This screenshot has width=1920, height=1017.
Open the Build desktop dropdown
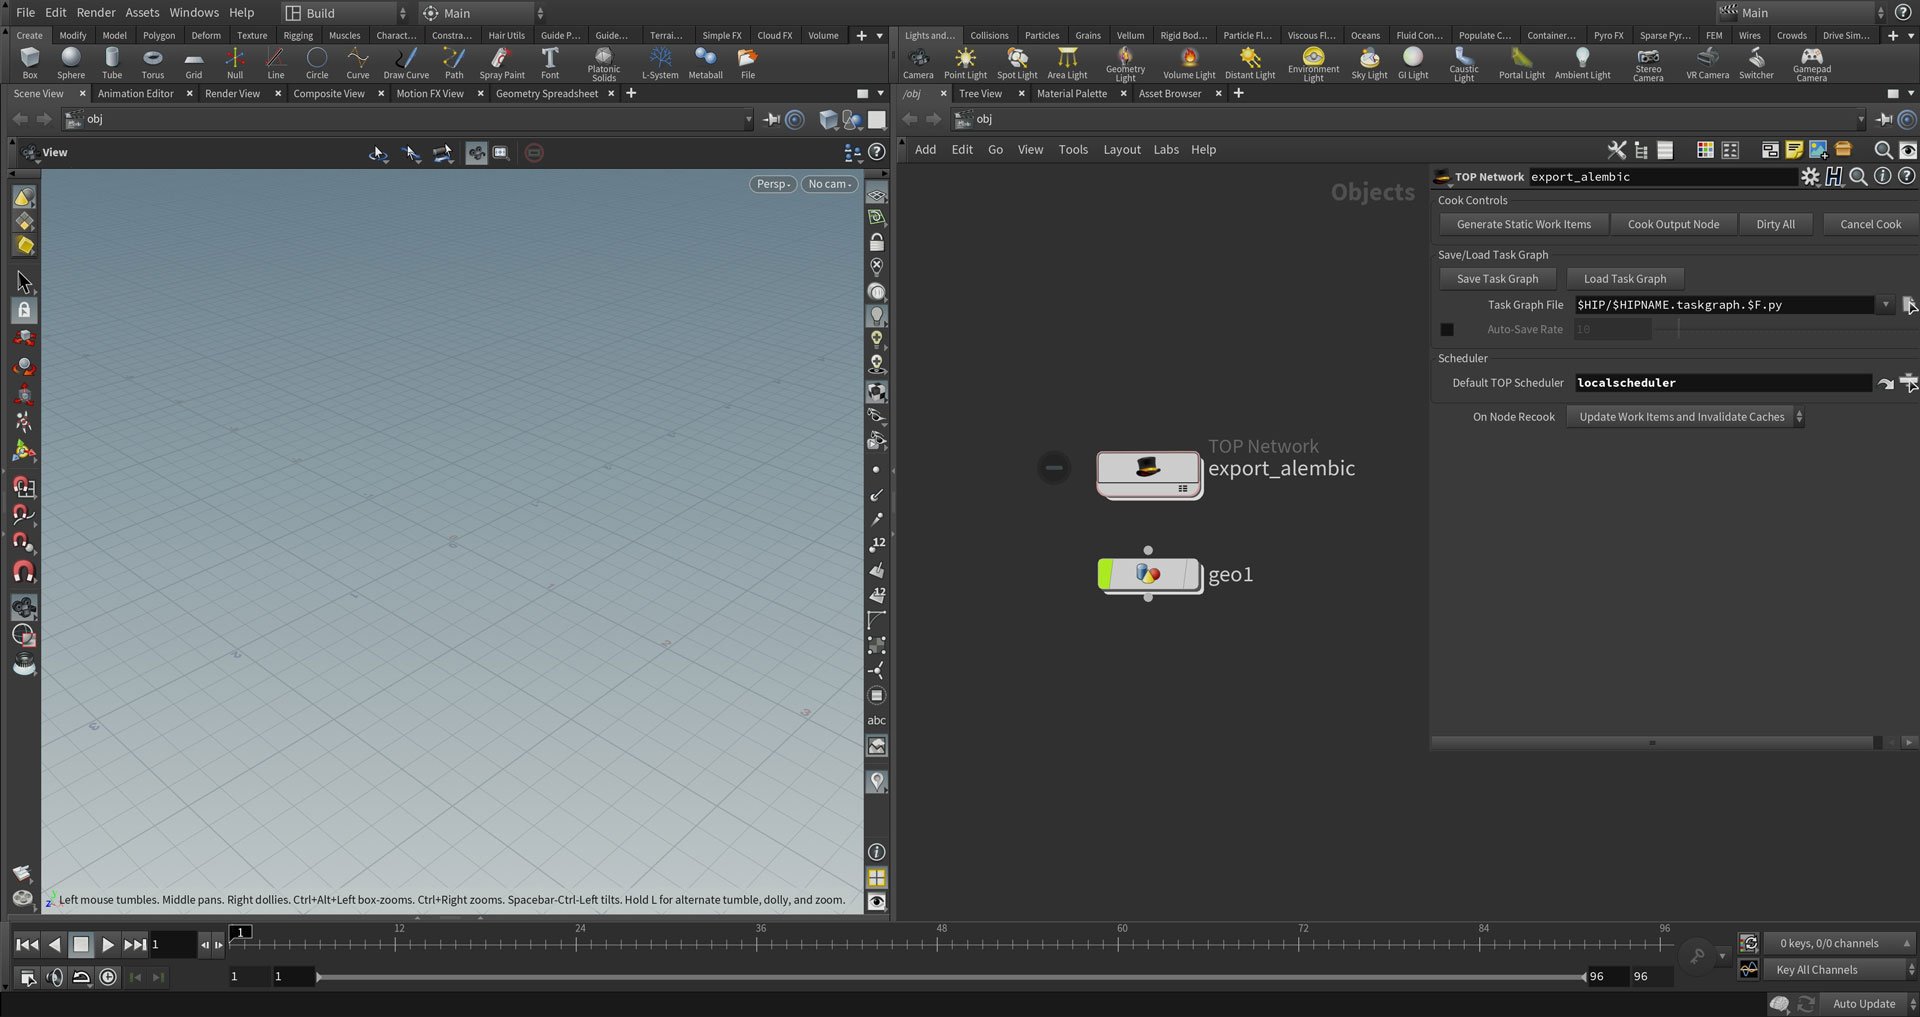coord(344,13)
